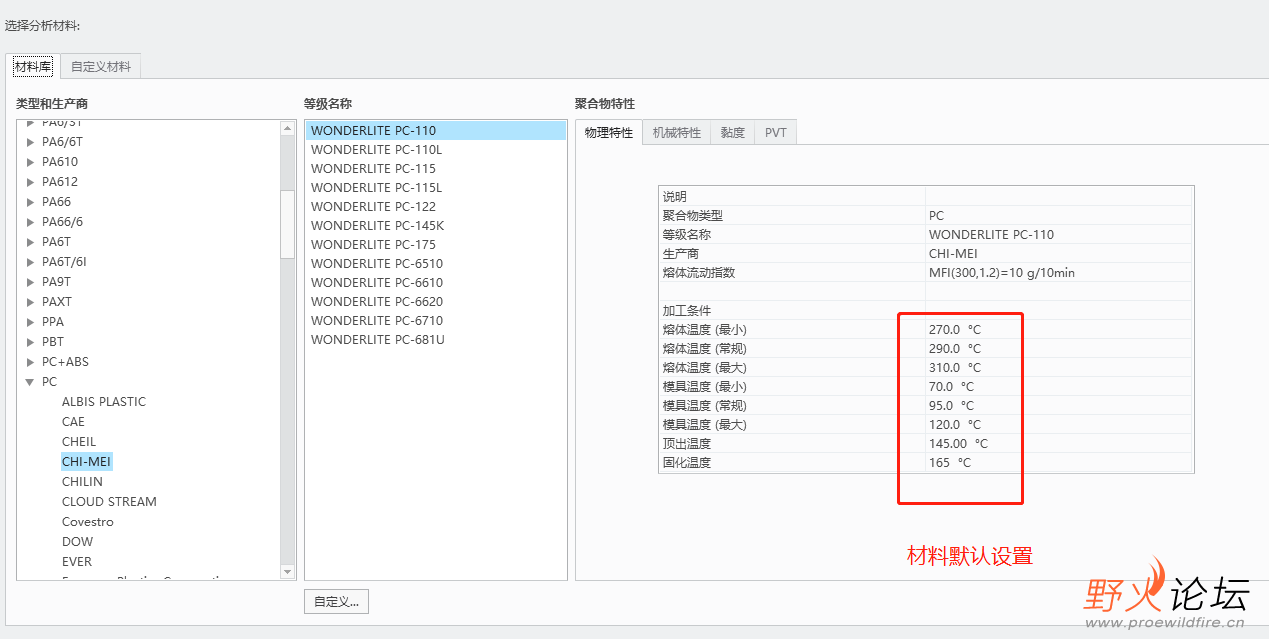Click the 自定义... button
The width and height of the screenshot is (1269, 639).
pyautogui.click(x=337, y=602)
